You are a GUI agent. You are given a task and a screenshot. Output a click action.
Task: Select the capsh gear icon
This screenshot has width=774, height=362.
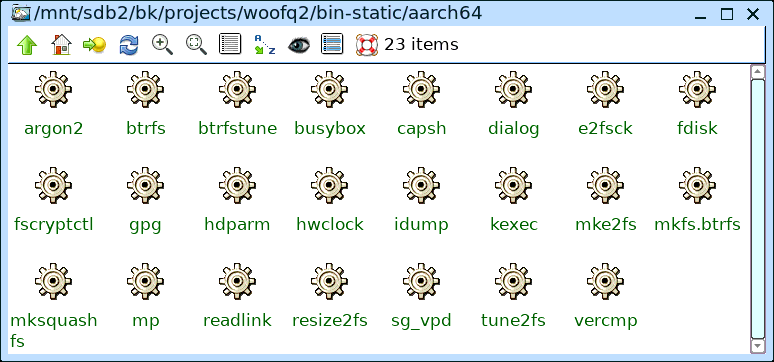pyautogui.click(x=422, y=89)
